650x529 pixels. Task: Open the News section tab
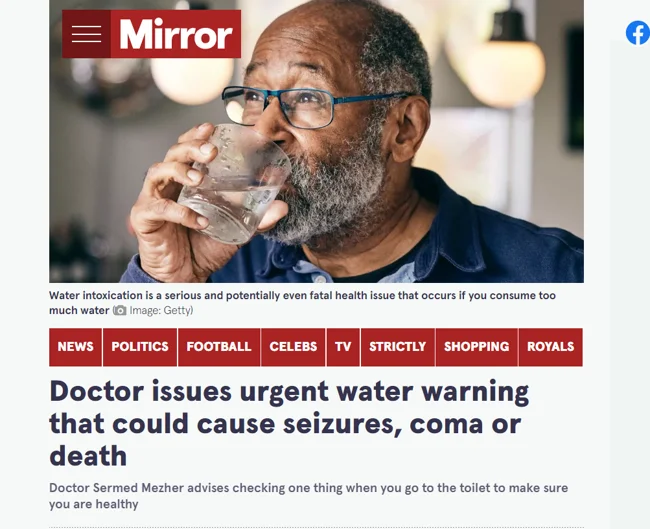coord(75,347)
